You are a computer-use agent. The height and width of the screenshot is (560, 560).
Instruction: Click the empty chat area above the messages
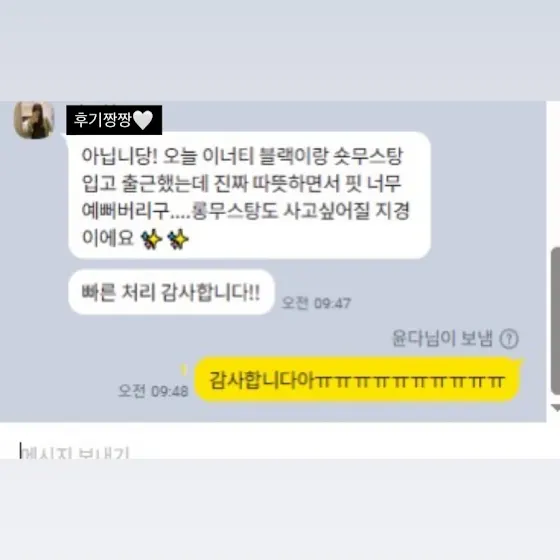point(280,50)
